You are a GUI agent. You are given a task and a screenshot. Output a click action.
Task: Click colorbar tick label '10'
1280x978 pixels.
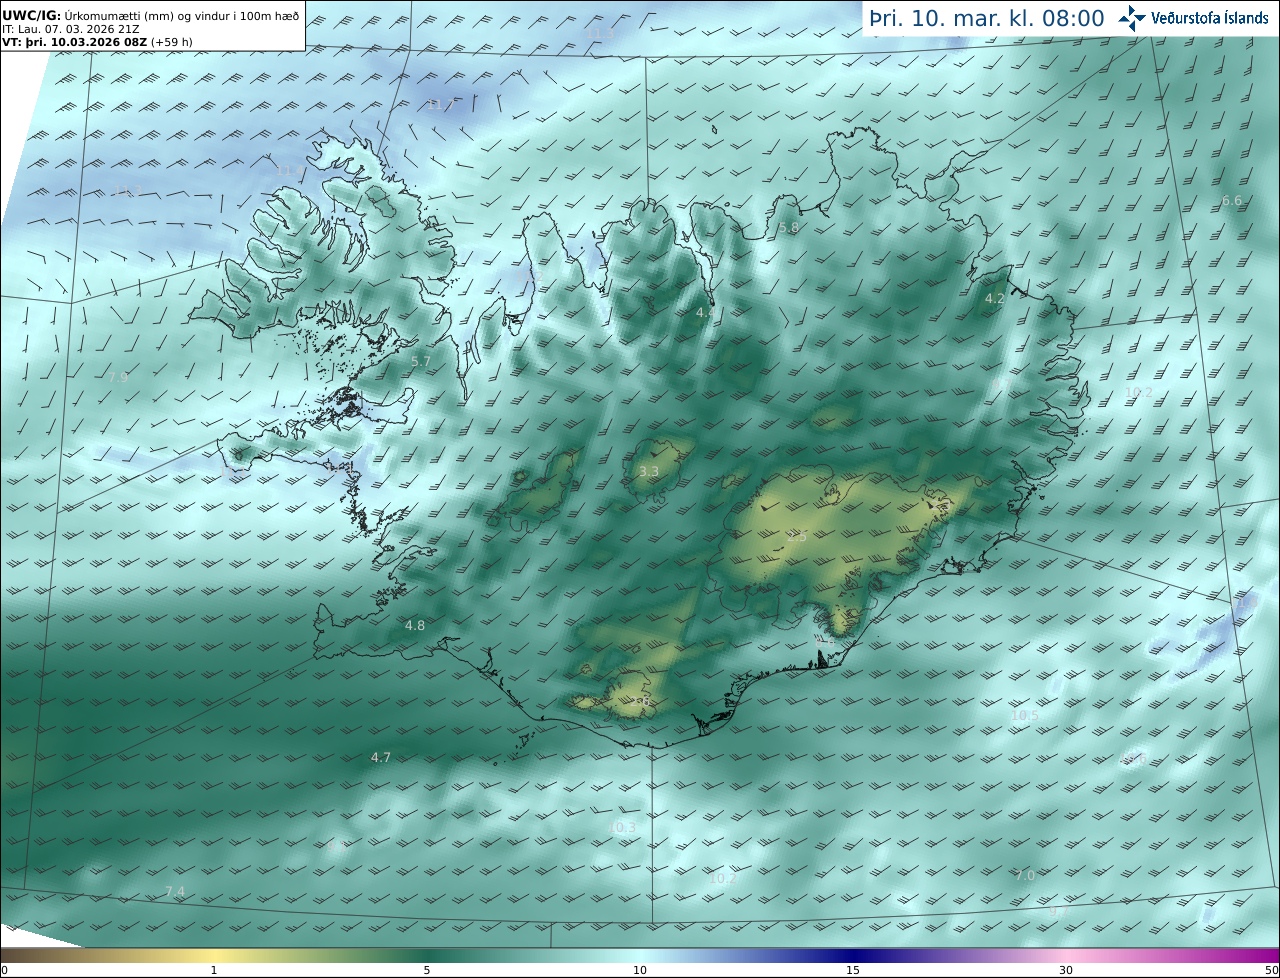pyautogui.click(x=640, y=970)
